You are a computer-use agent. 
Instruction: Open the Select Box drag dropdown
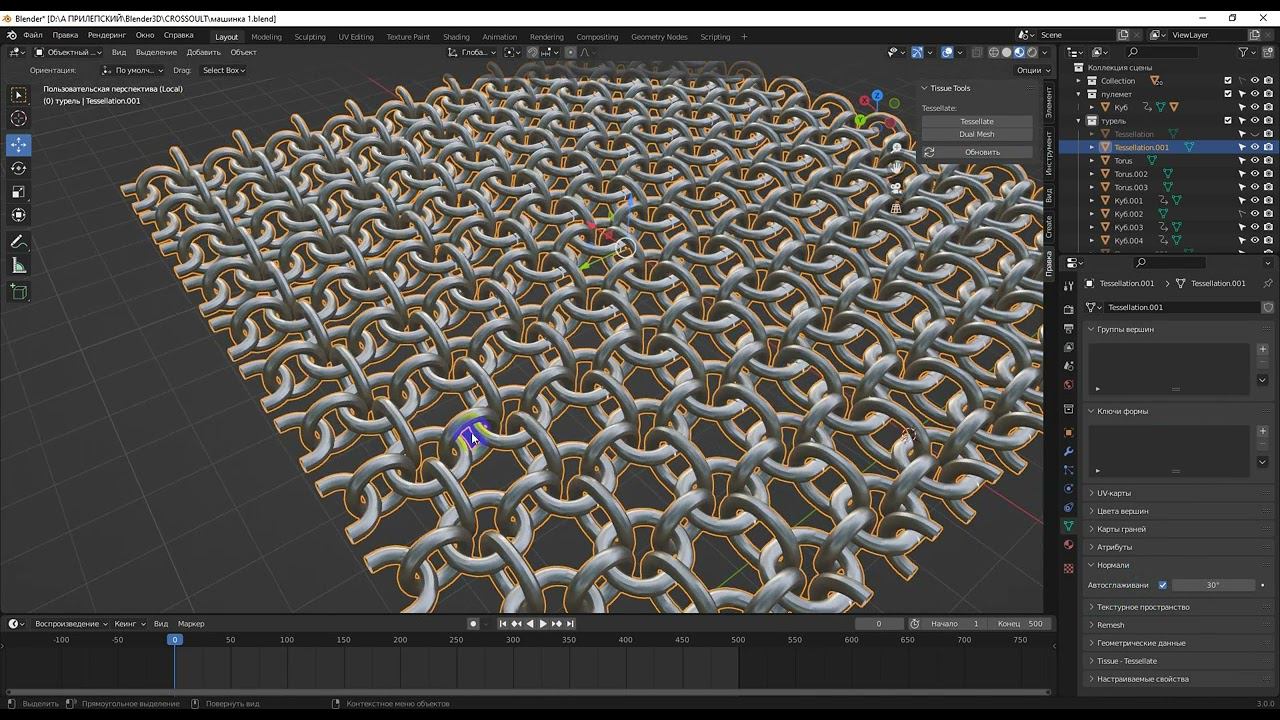223,70
